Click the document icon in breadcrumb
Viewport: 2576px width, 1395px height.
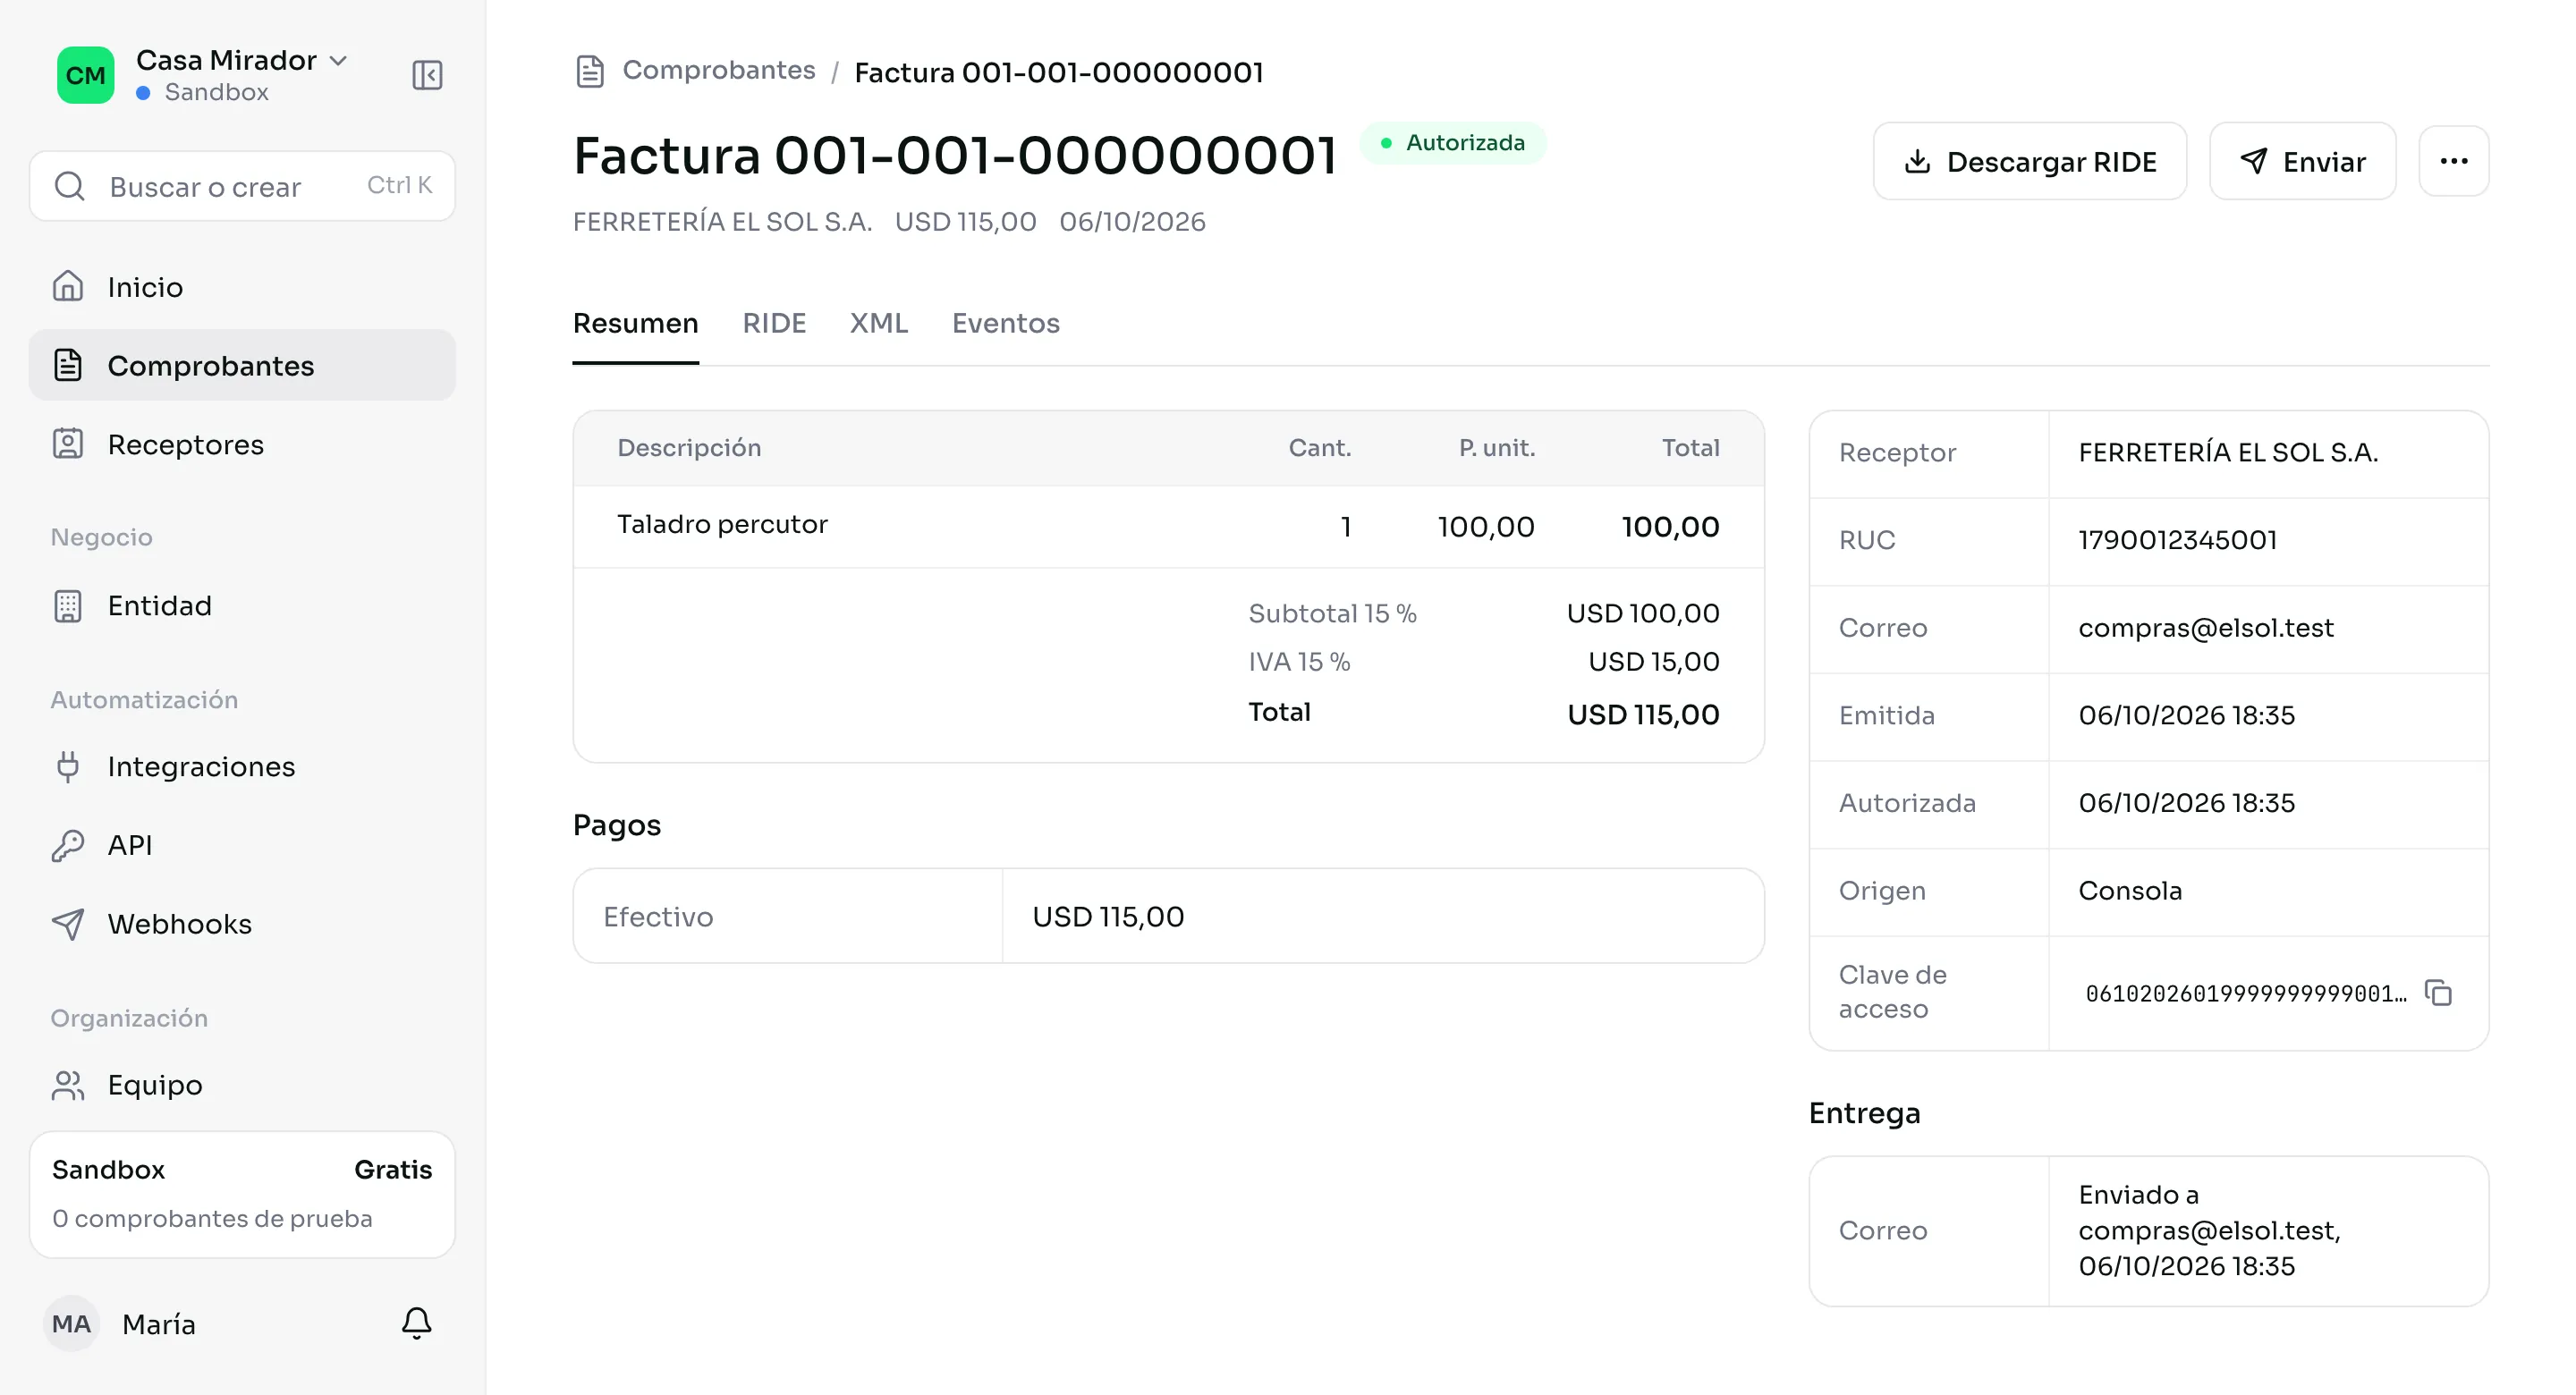click(590, 72)
